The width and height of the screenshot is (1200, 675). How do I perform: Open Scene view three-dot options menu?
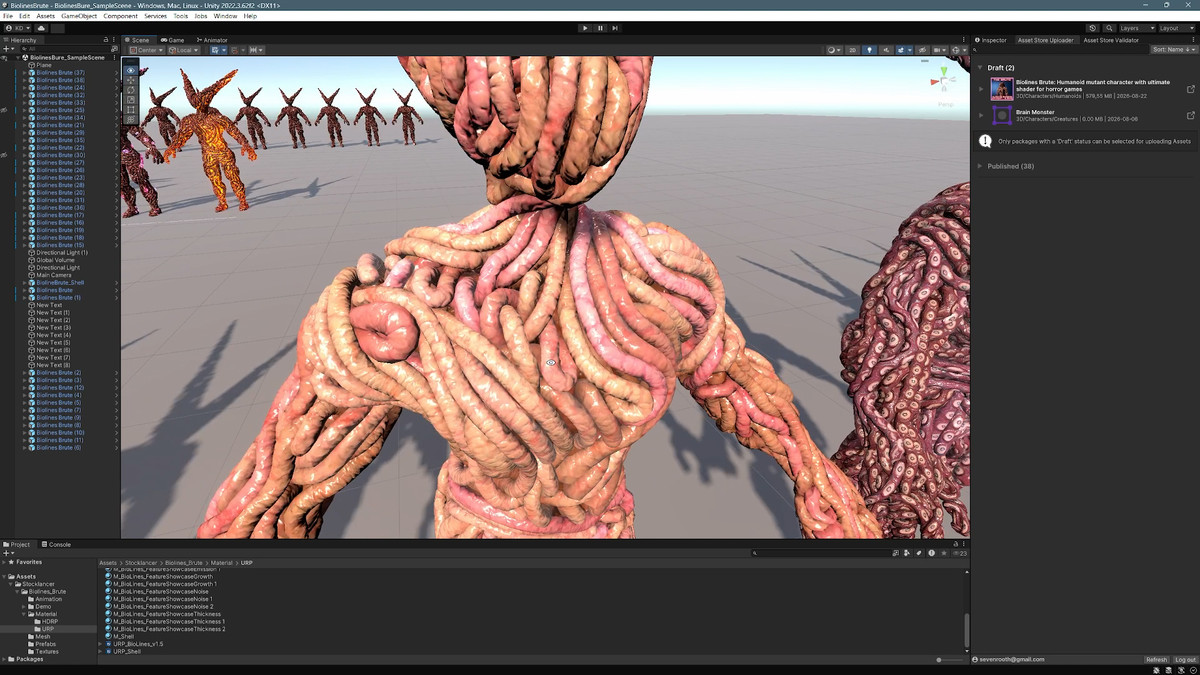click(965, 40)
